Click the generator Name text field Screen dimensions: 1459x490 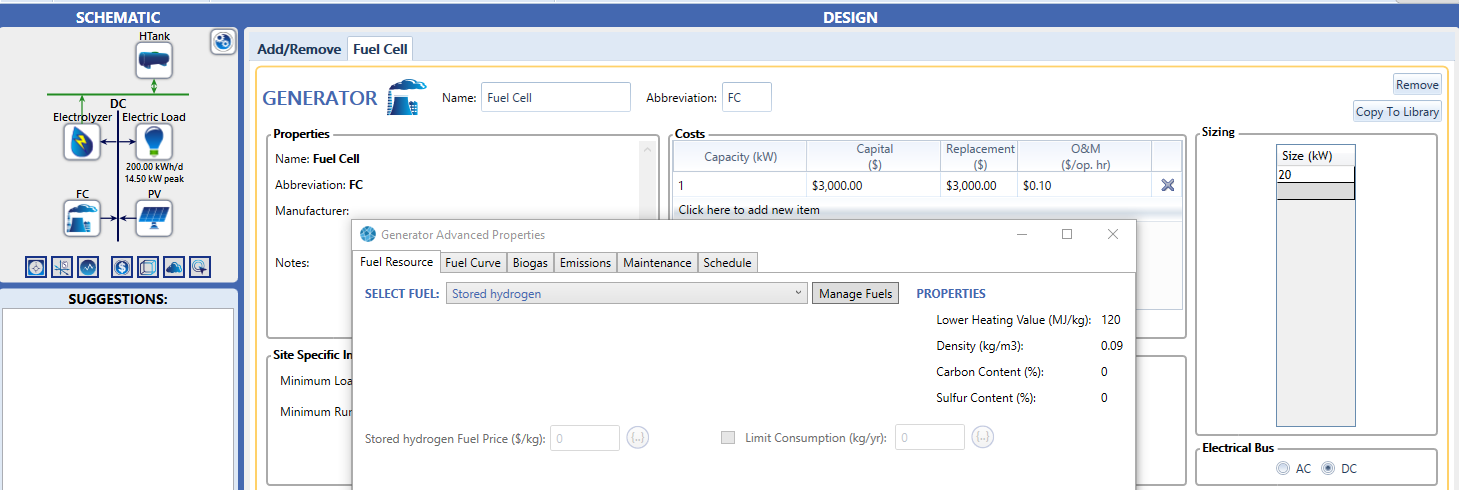(x=555, y=97)
